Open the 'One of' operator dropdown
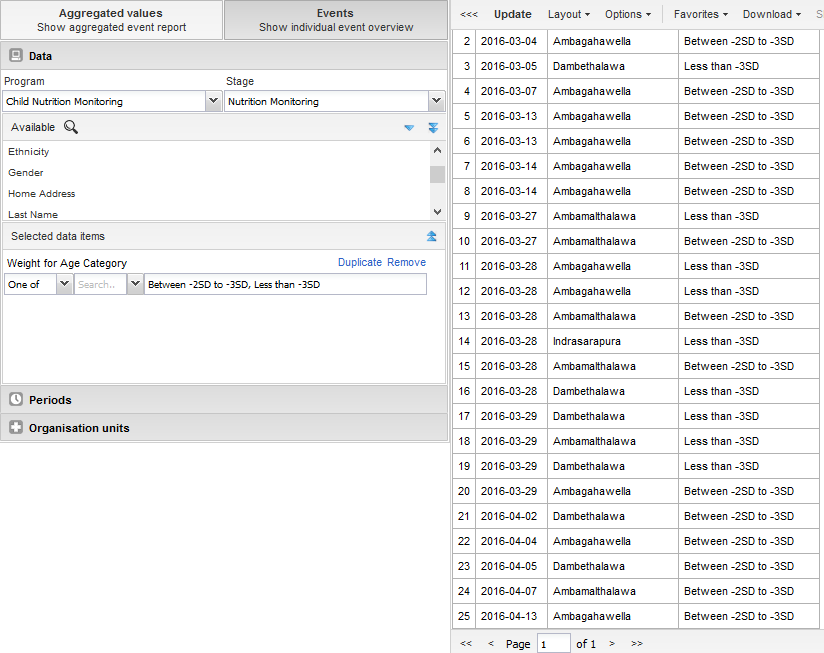The image size is (824, 653). pos(64,284)
